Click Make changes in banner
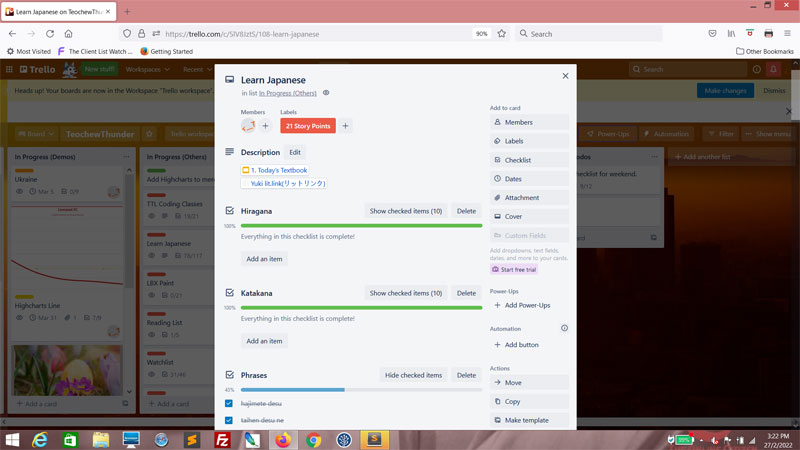 click(725, 90)
